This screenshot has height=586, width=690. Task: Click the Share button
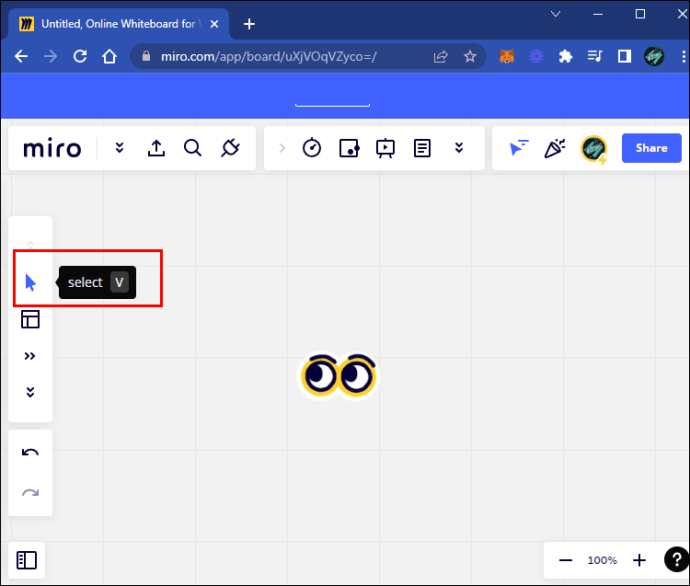pyautogui.click(x=651, y=148)
